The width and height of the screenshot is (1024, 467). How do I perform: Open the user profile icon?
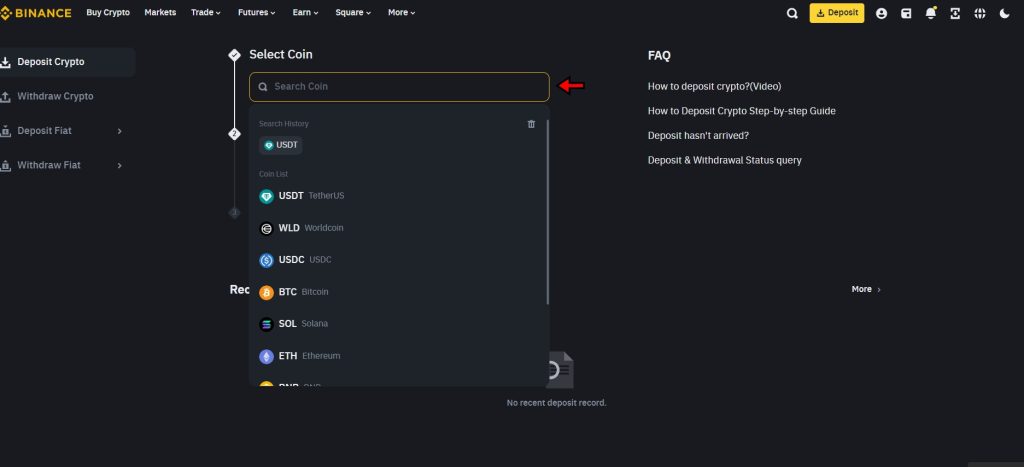click(881, 13)
